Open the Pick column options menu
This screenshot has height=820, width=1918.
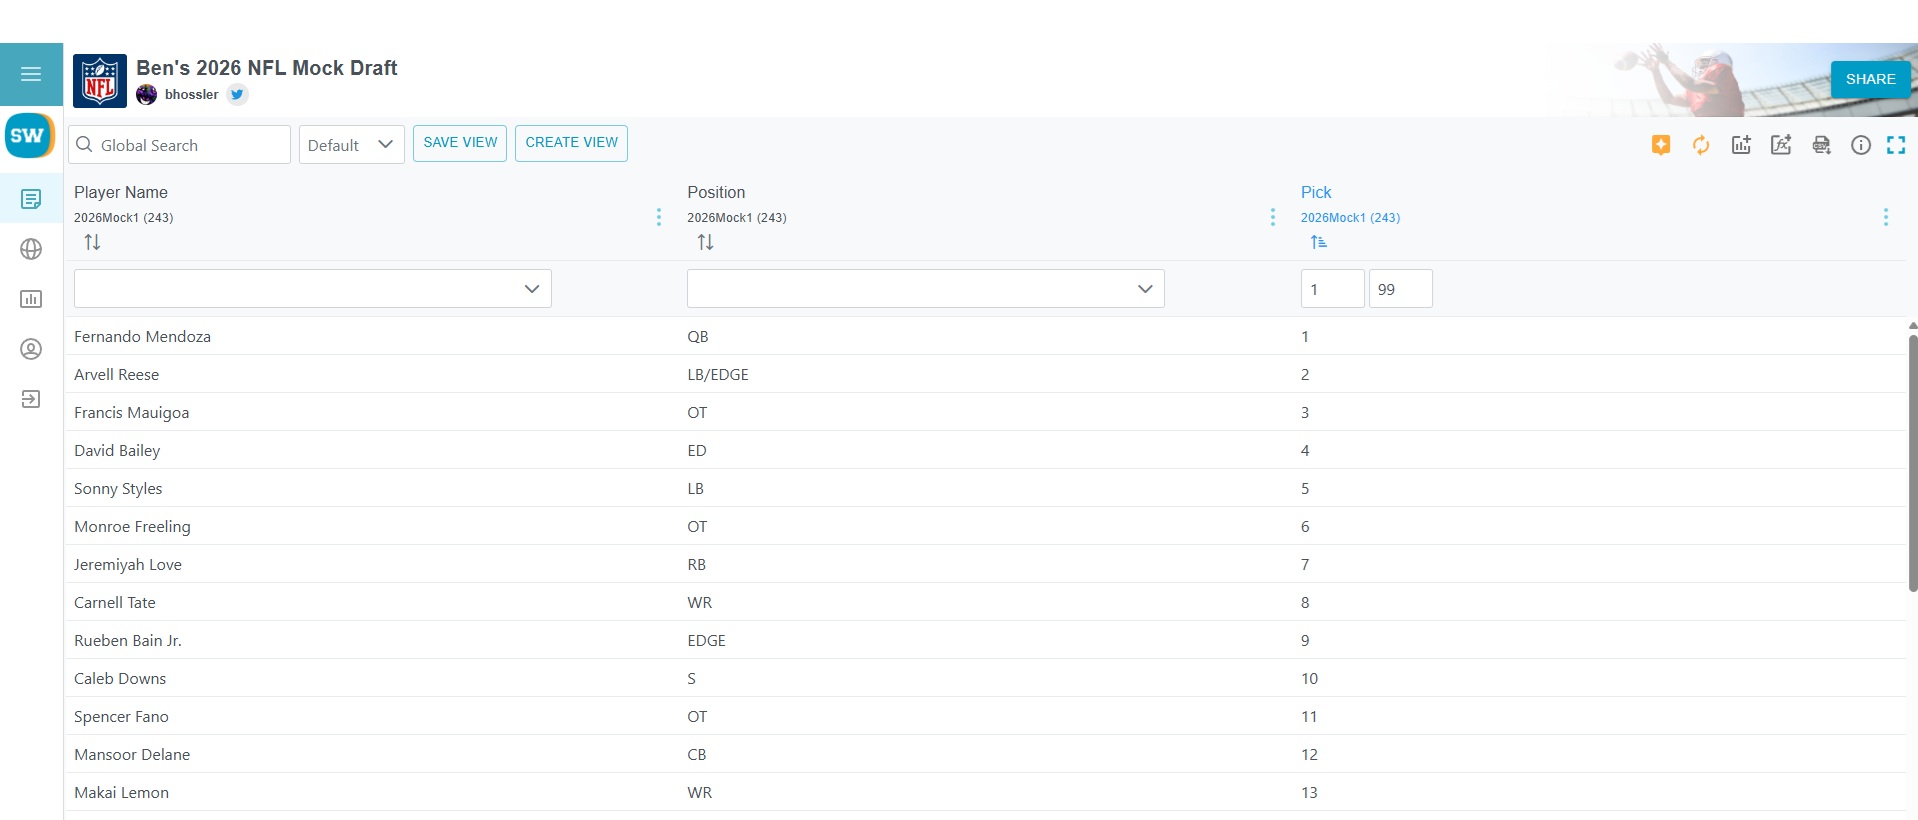click(x=1885, y=217)
